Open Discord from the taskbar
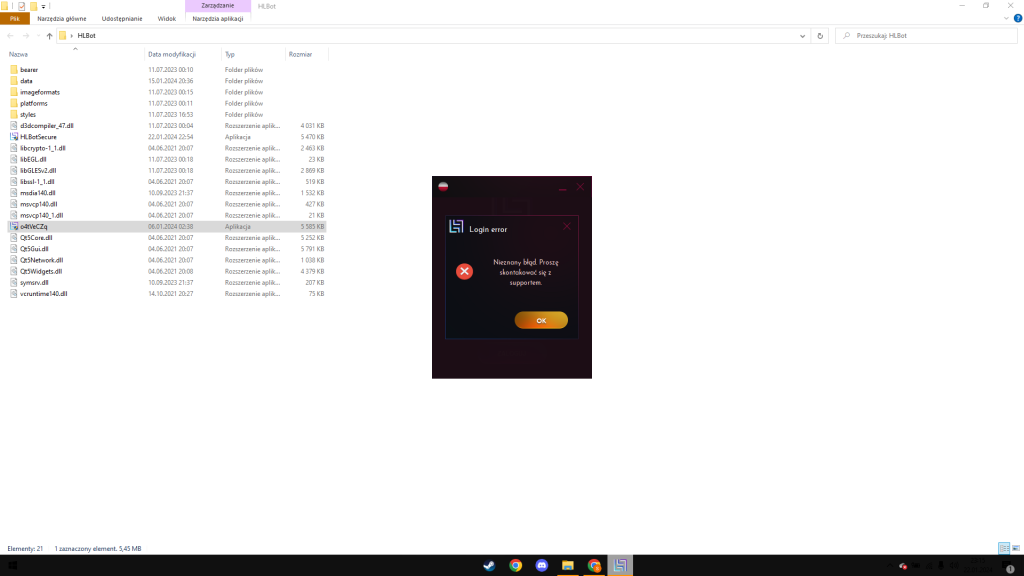The height and width of the screenshot is (576, 1024). [x=541, y=565]
